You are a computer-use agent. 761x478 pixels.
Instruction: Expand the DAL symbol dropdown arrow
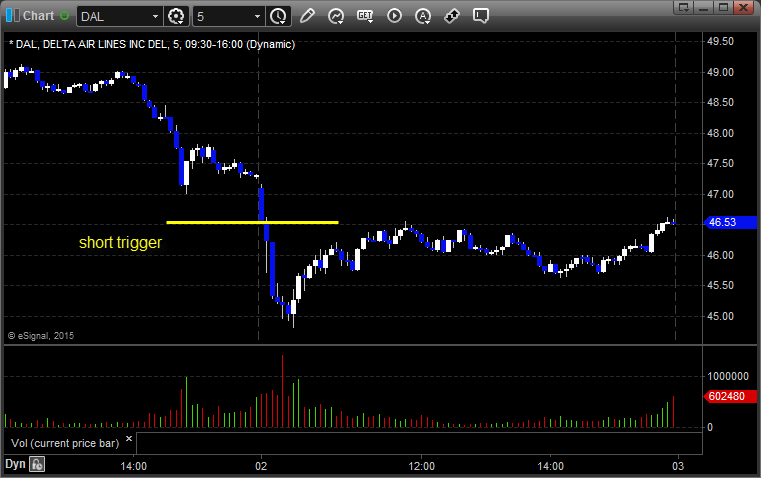click(x=155, y=16)
